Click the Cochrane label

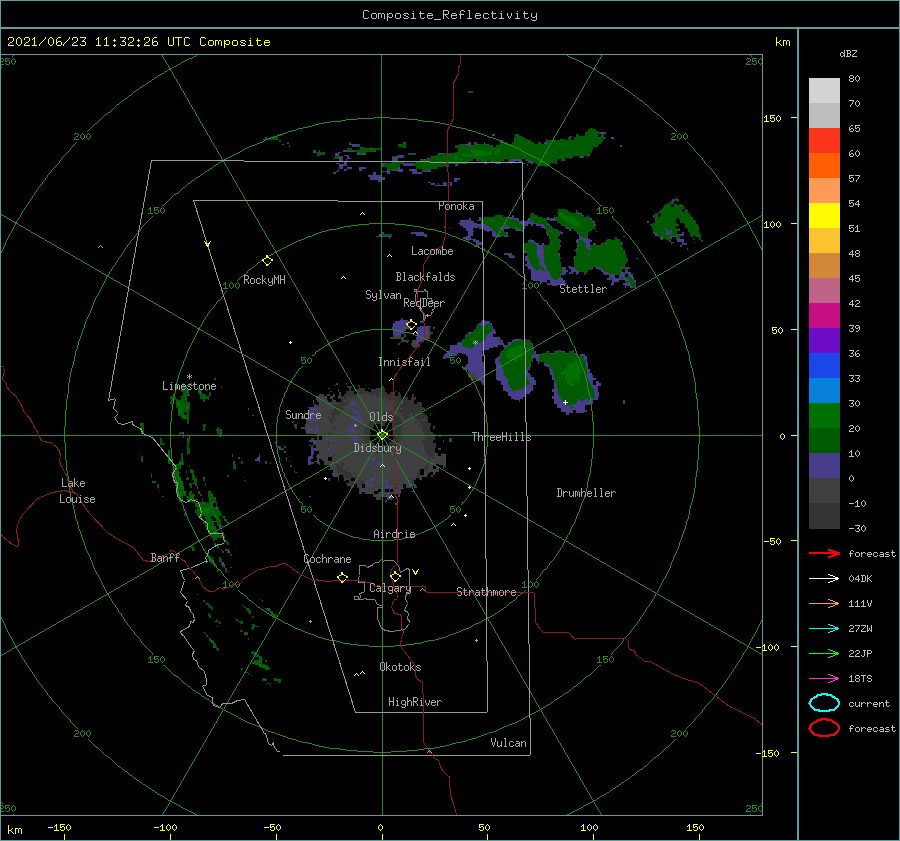327,559
